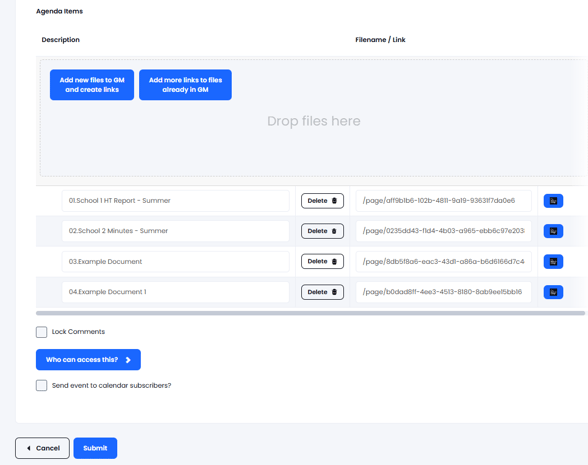Tick Send event to calendar subscribers checkbox
Viewport: 588px width, 465px height.
click(42, 386)
